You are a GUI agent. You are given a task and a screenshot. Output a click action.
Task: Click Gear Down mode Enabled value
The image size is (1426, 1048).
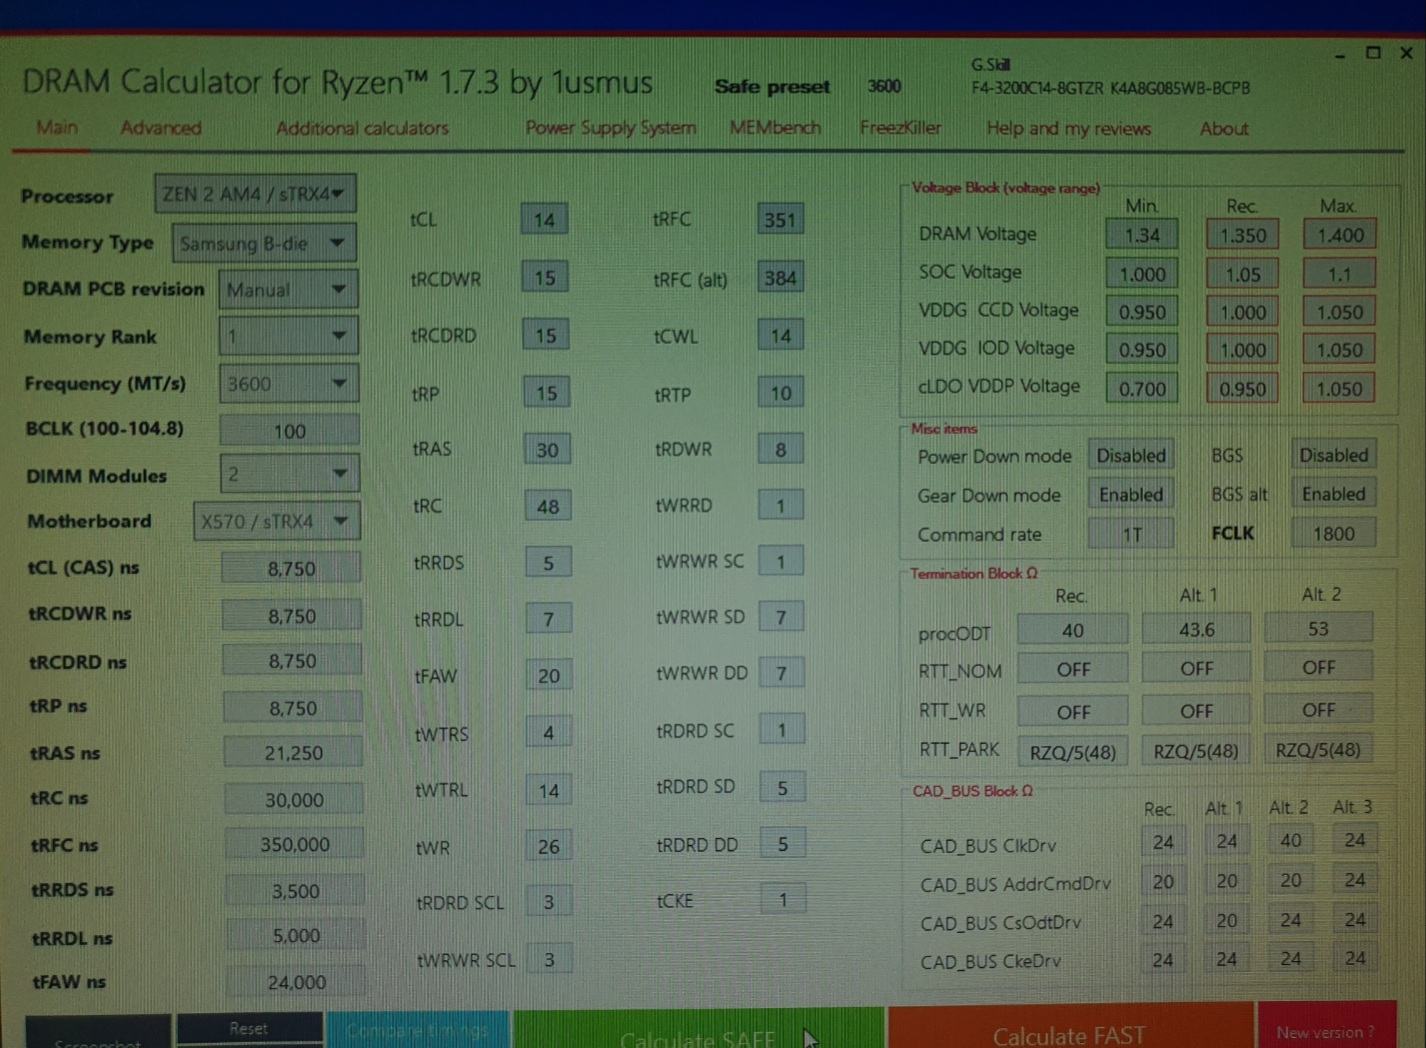click(1131, 494)
